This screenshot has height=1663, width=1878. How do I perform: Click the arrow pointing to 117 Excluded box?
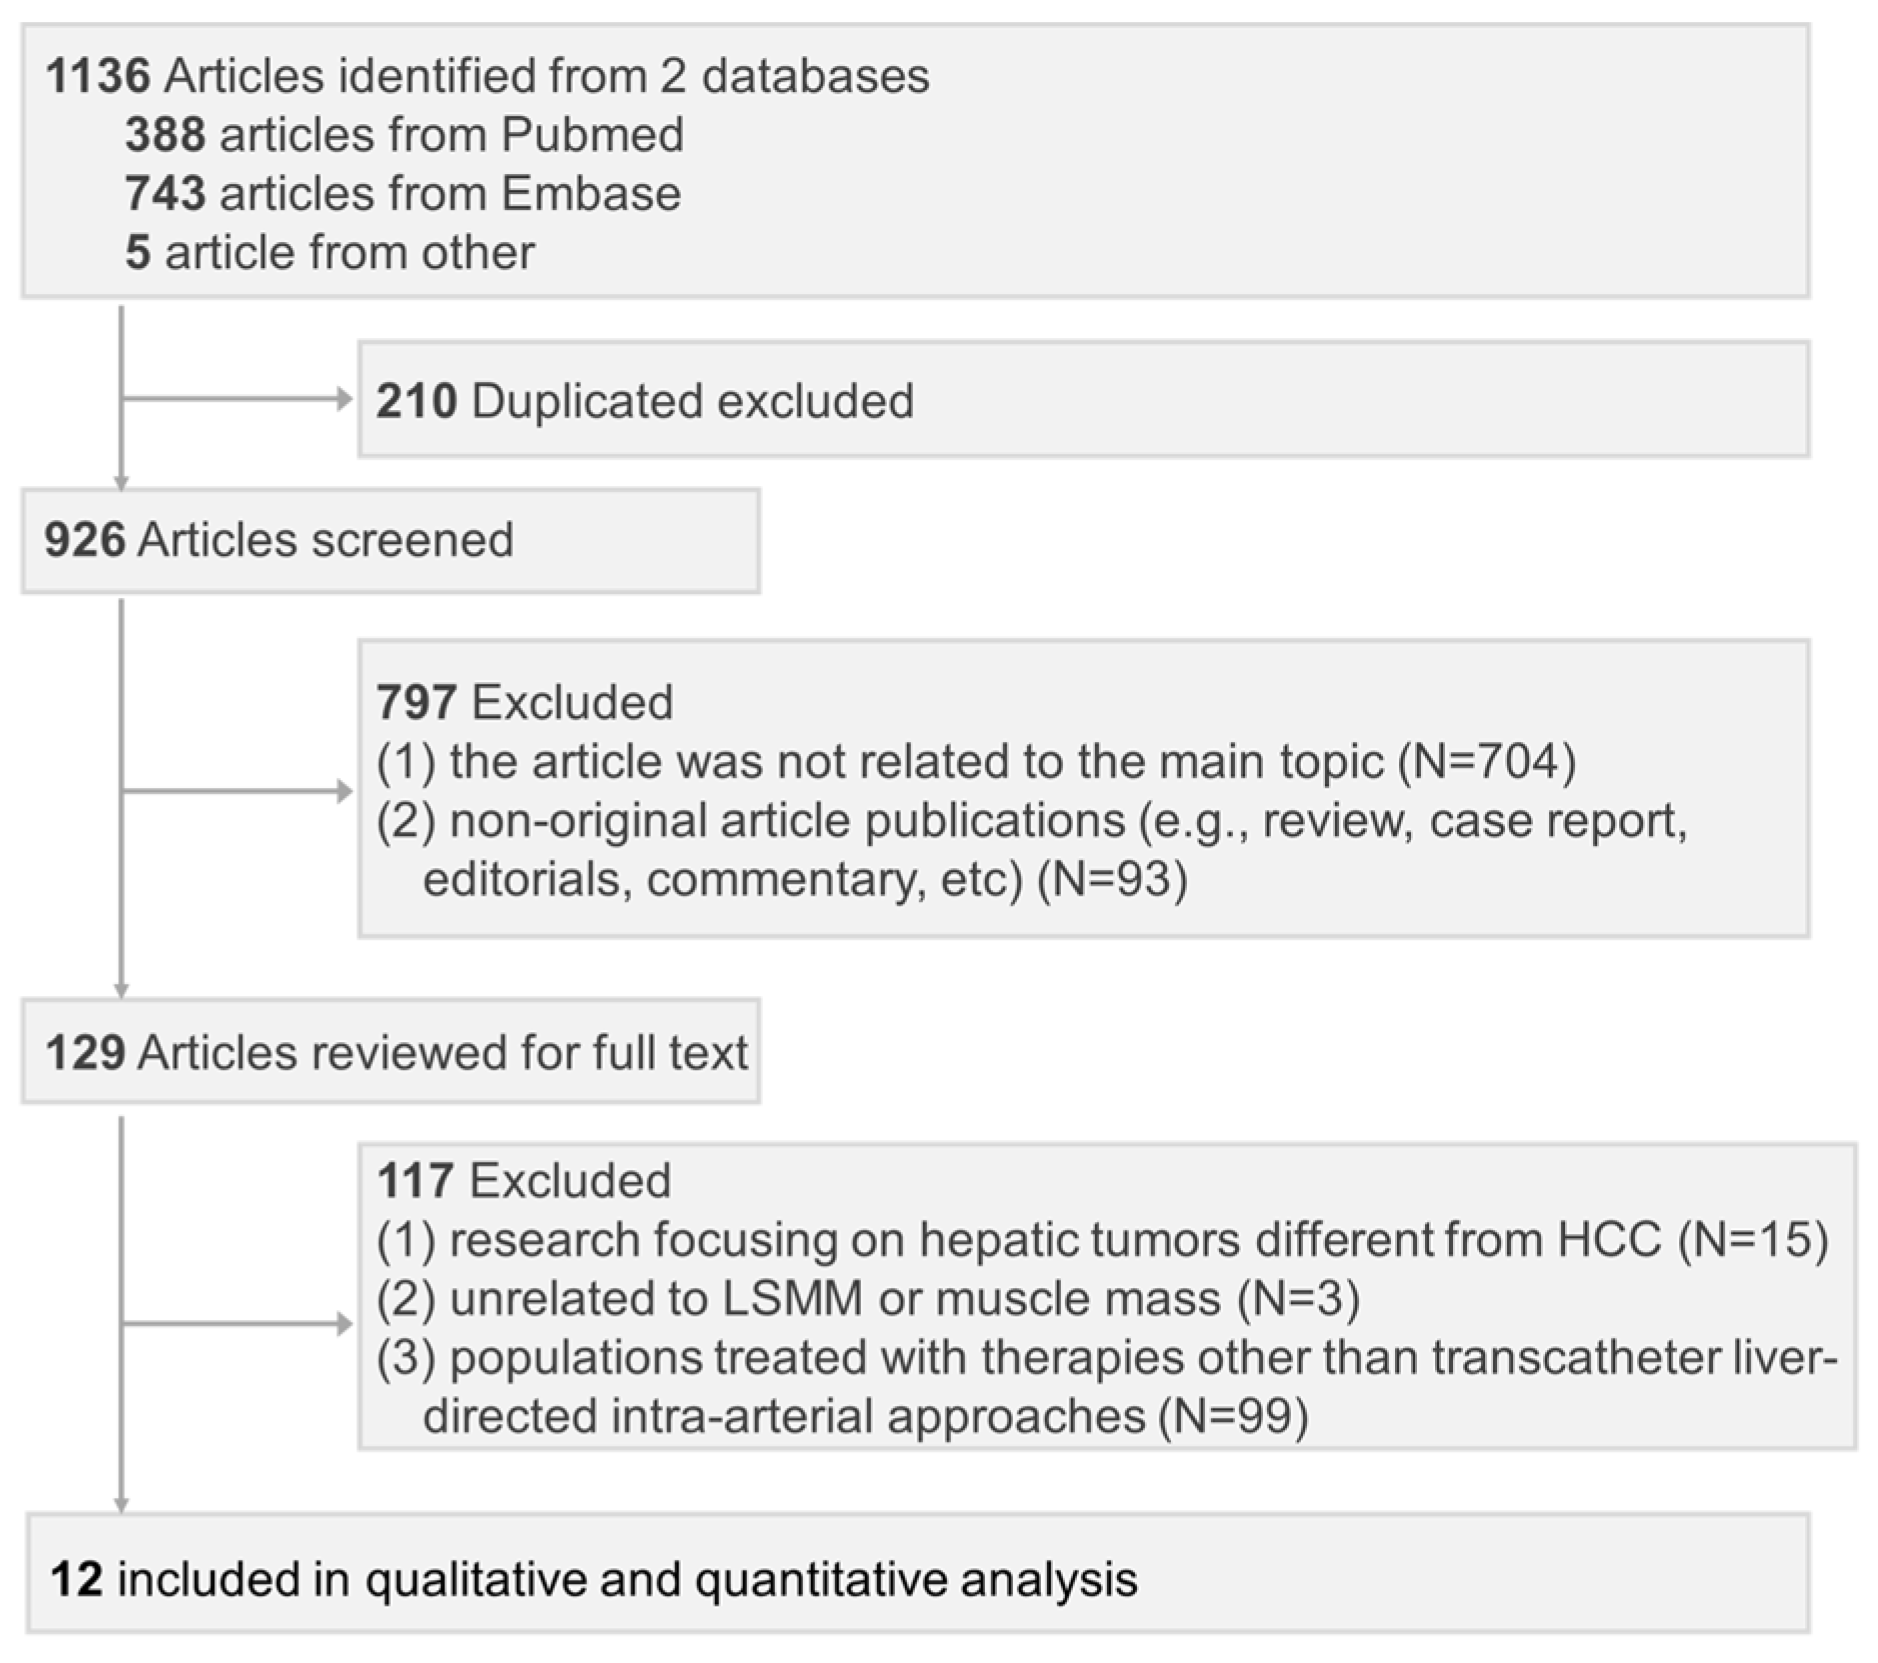(x=343, y=1325)
